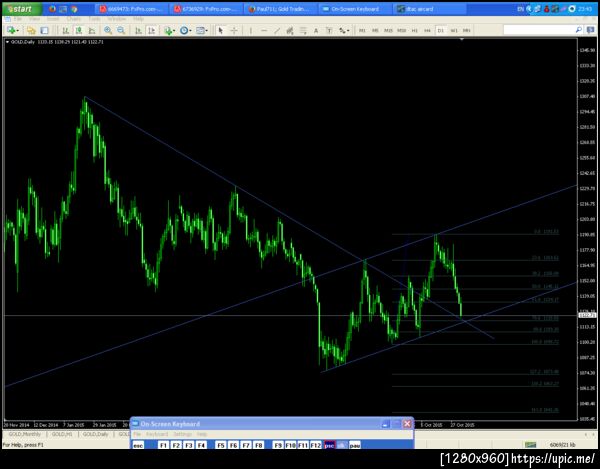
Task: Select the Text Label 'T' icon
Action: (x=329, y=30)
